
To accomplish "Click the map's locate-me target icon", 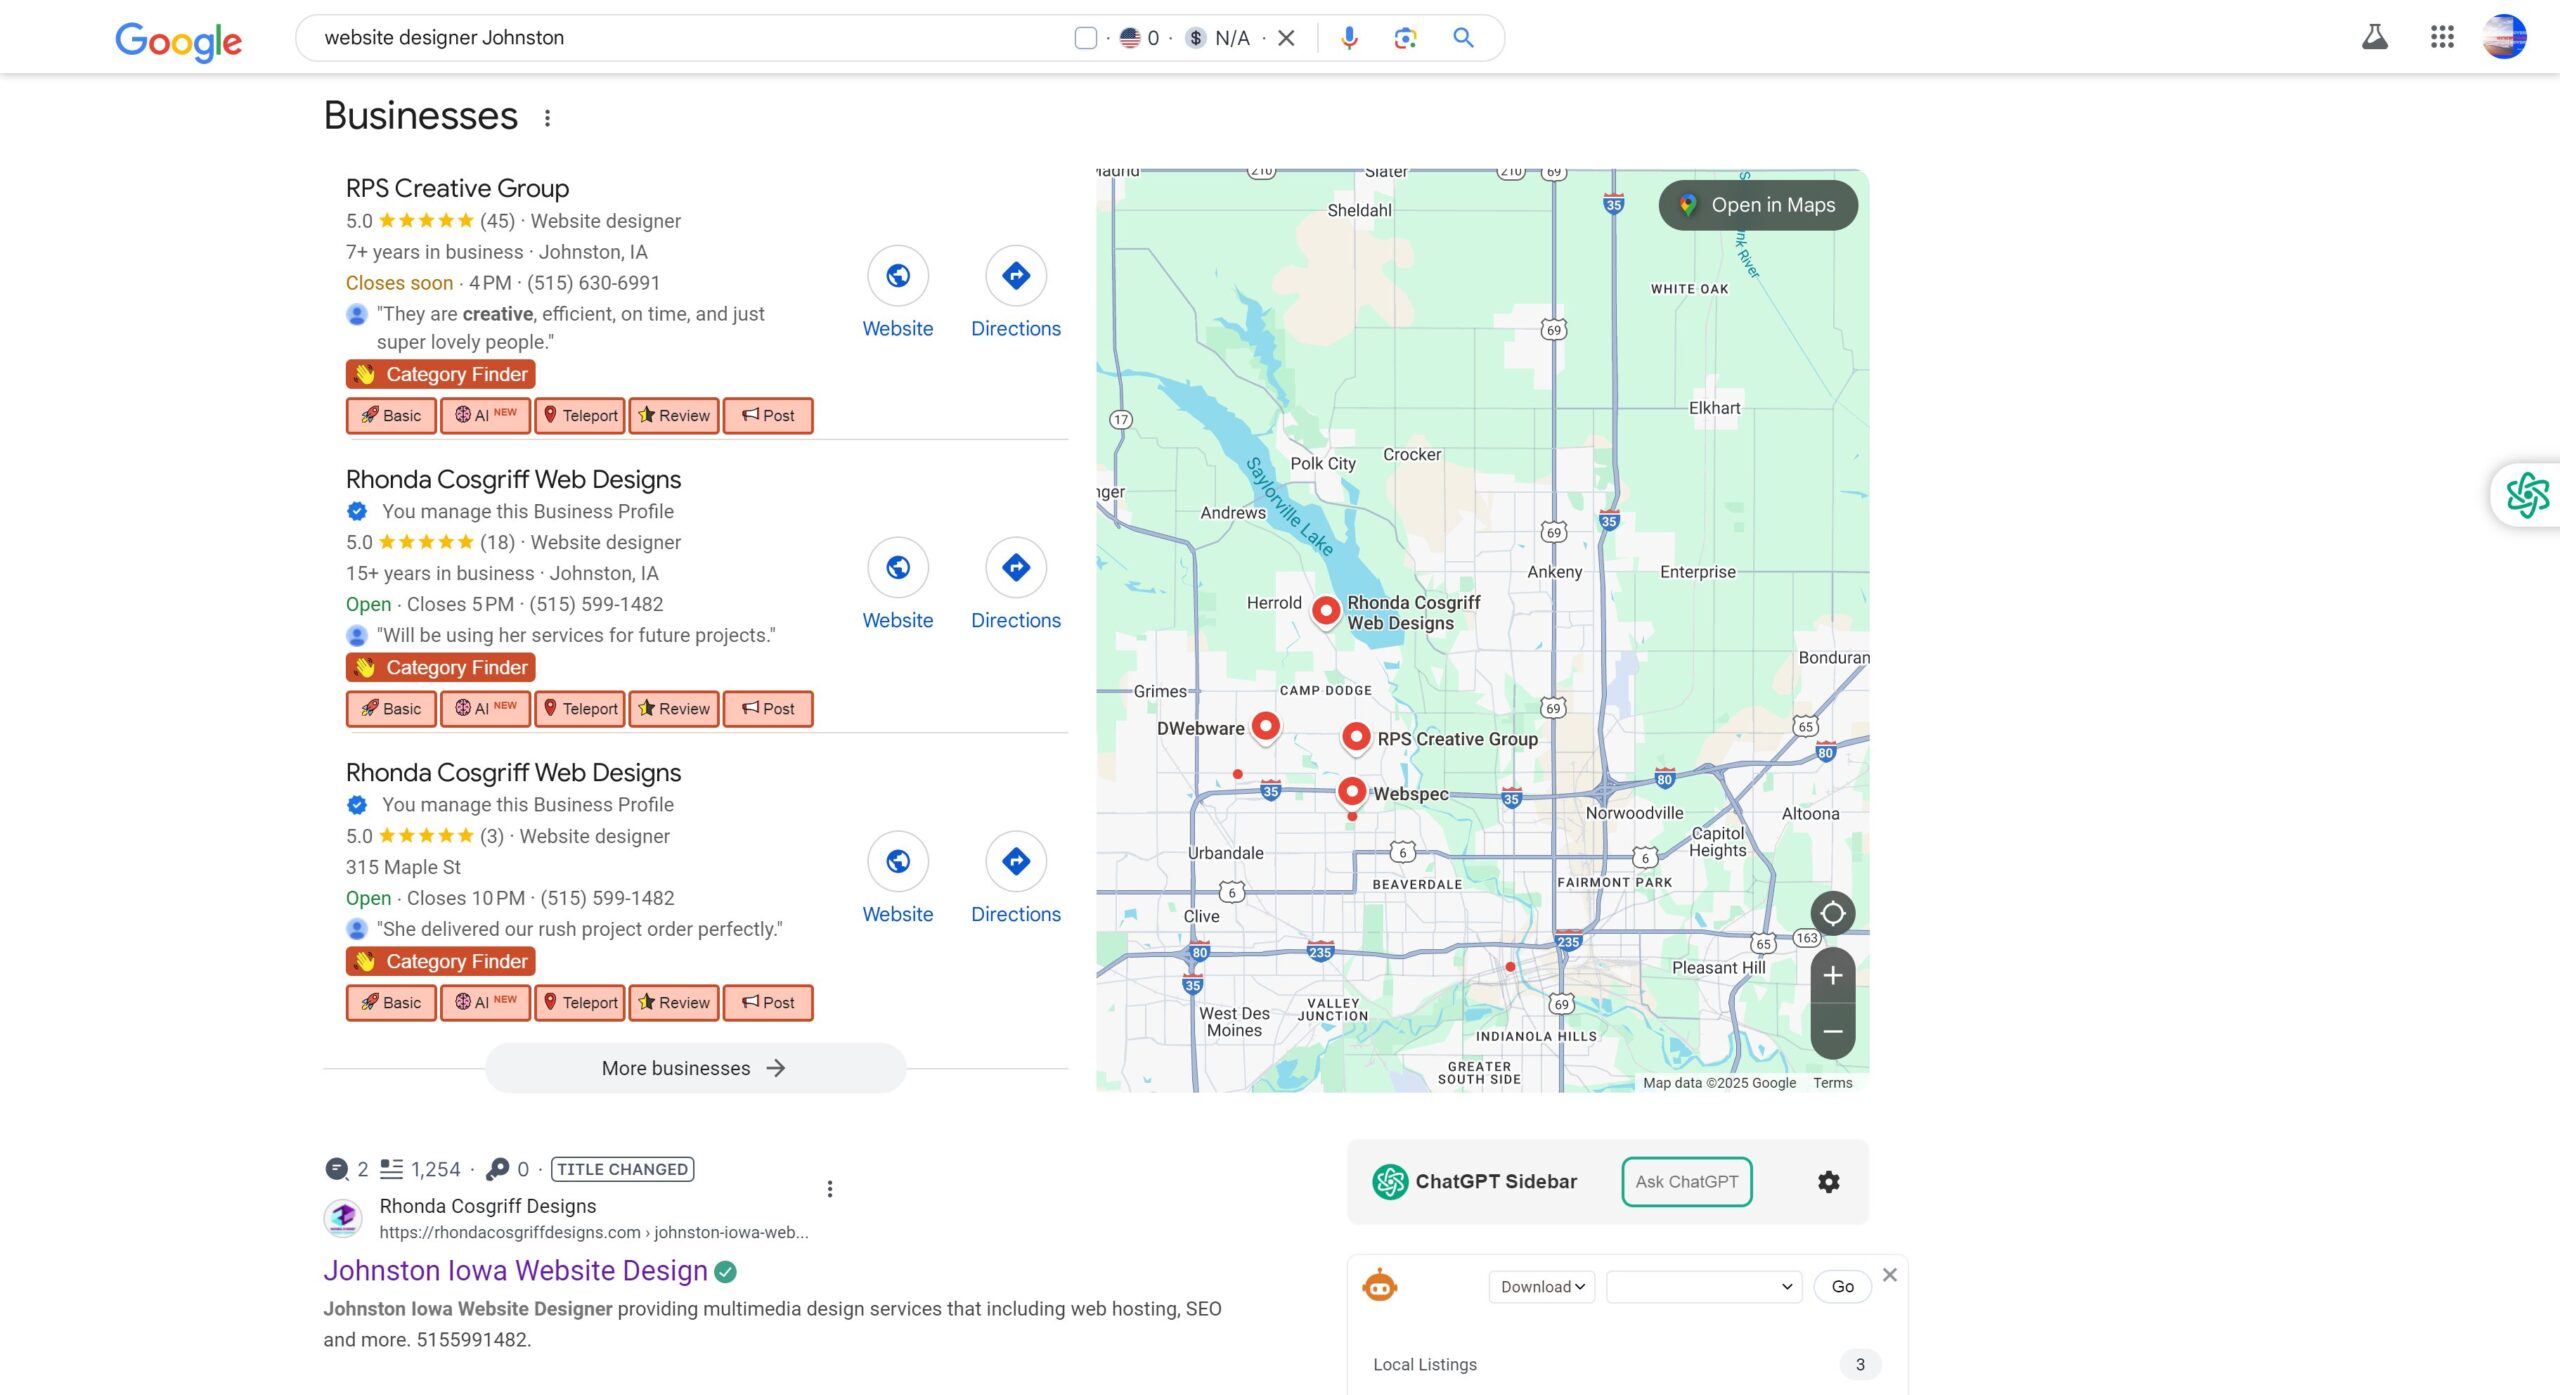I will [x=1832, y=913].
